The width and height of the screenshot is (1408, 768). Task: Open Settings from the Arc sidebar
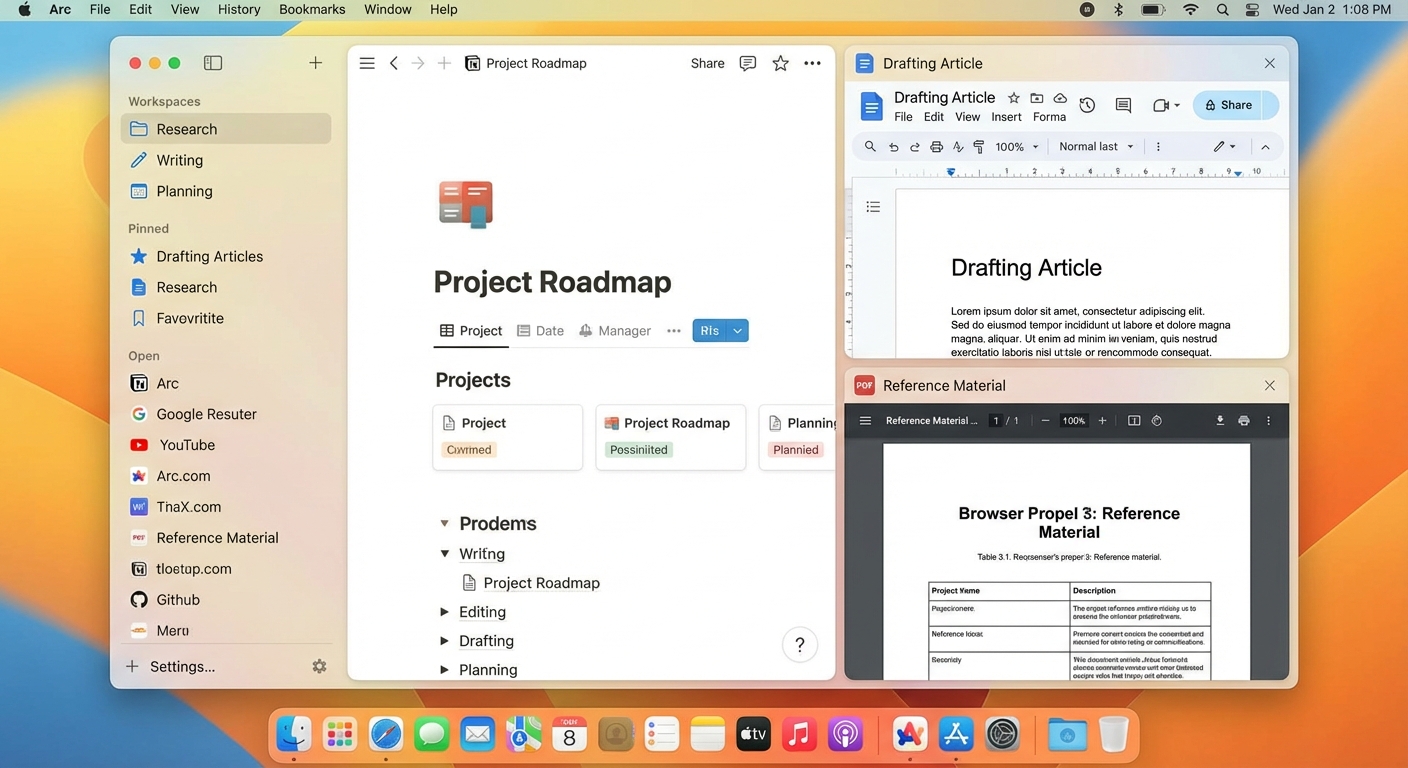coord(182,666)
